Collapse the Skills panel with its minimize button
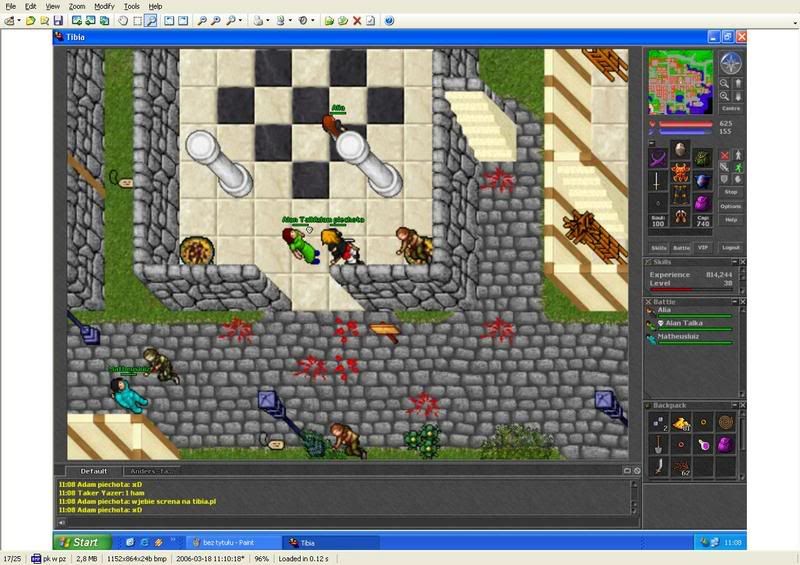Image resolution: width=800 pixels, height=565 pixels. pyautogui.click(x=735, y=261)
